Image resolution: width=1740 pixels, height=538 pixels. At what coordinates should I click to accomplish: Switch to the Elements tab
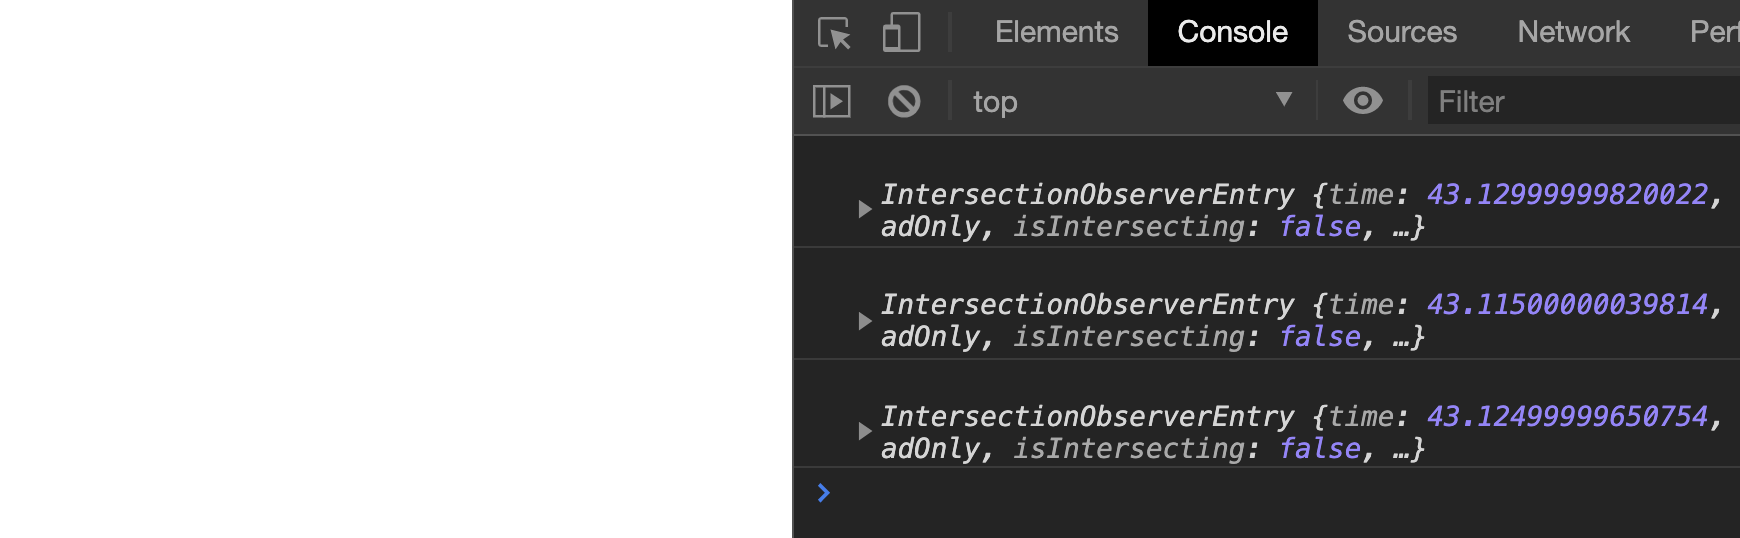(x=1056, y=33)
